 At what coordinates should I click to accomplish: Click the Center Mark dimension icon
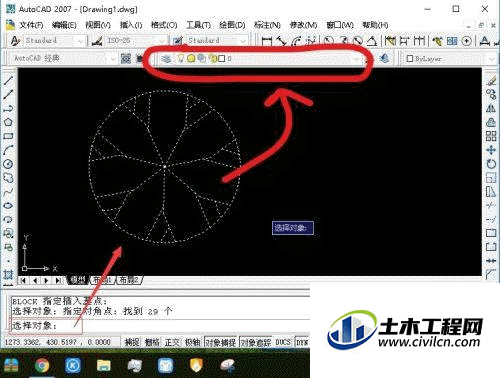pos(467,41)
